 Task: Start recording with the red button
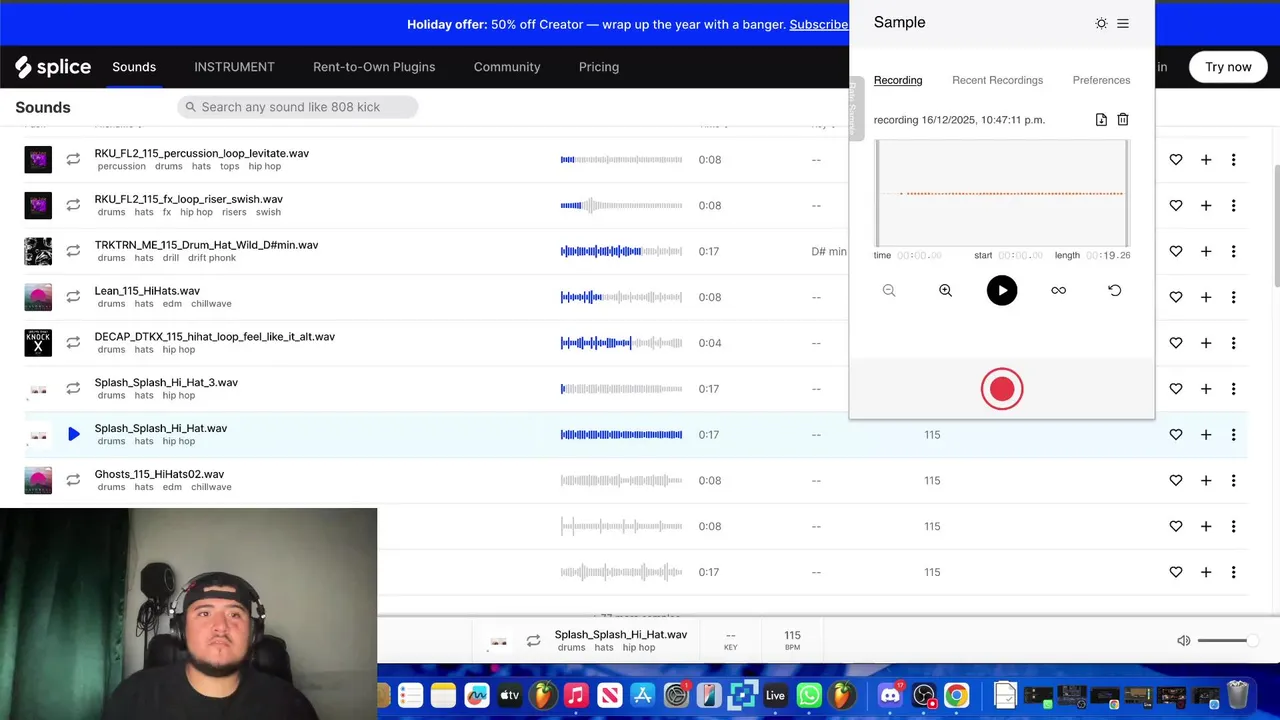click(x=1002, y=389)
